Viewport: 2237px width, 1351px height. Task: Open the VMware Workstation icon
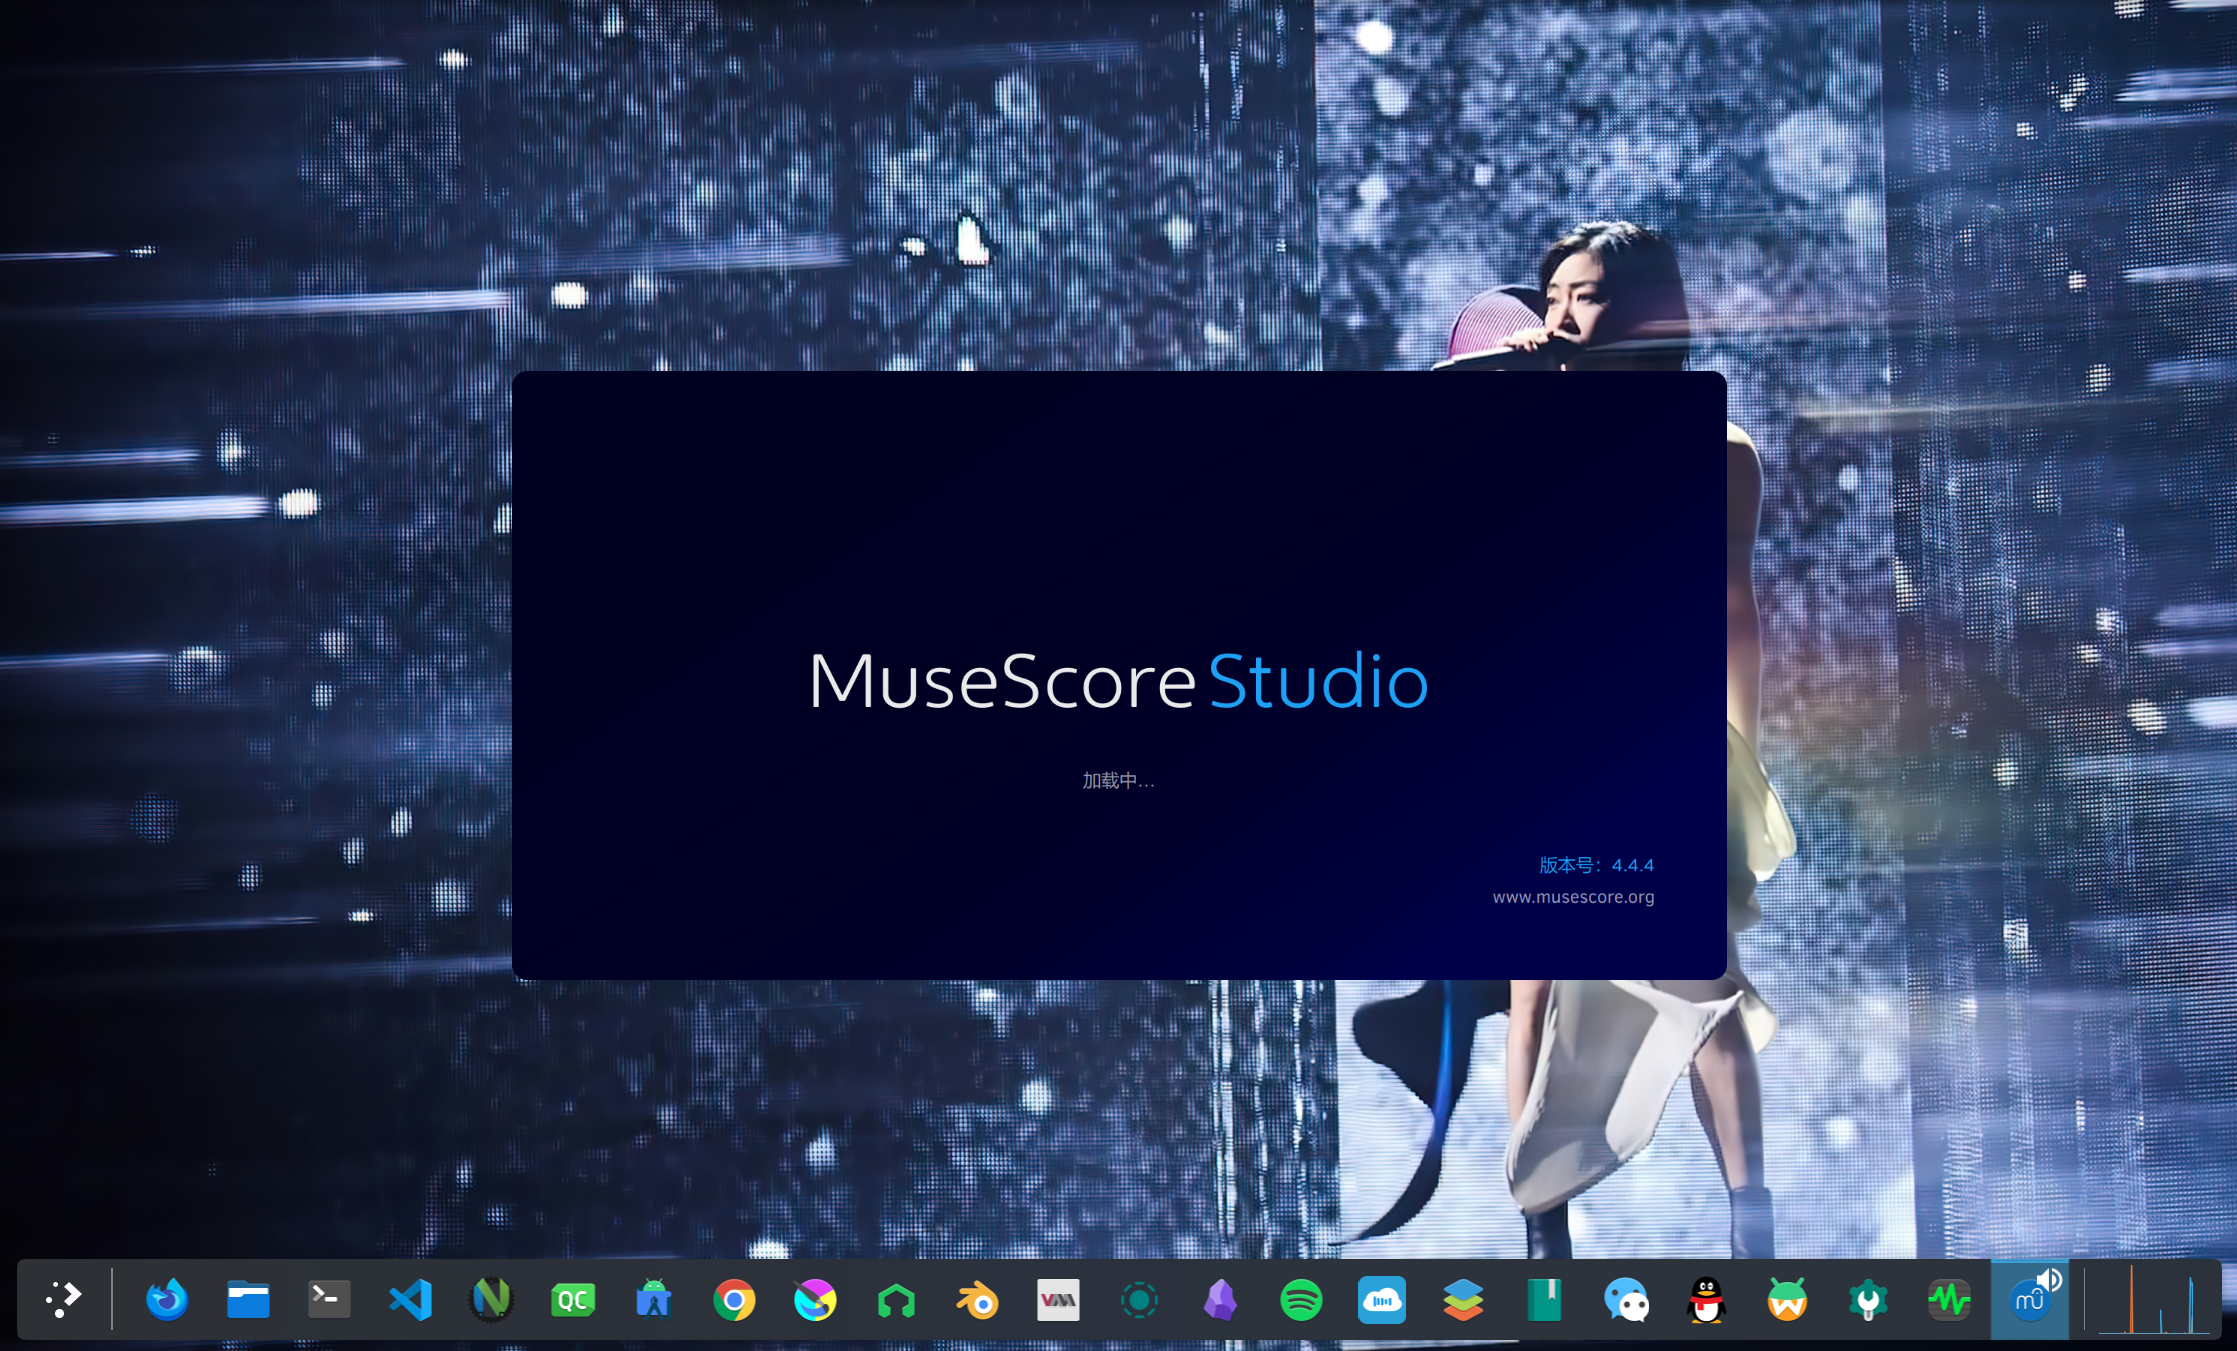coord(1058,1300)
